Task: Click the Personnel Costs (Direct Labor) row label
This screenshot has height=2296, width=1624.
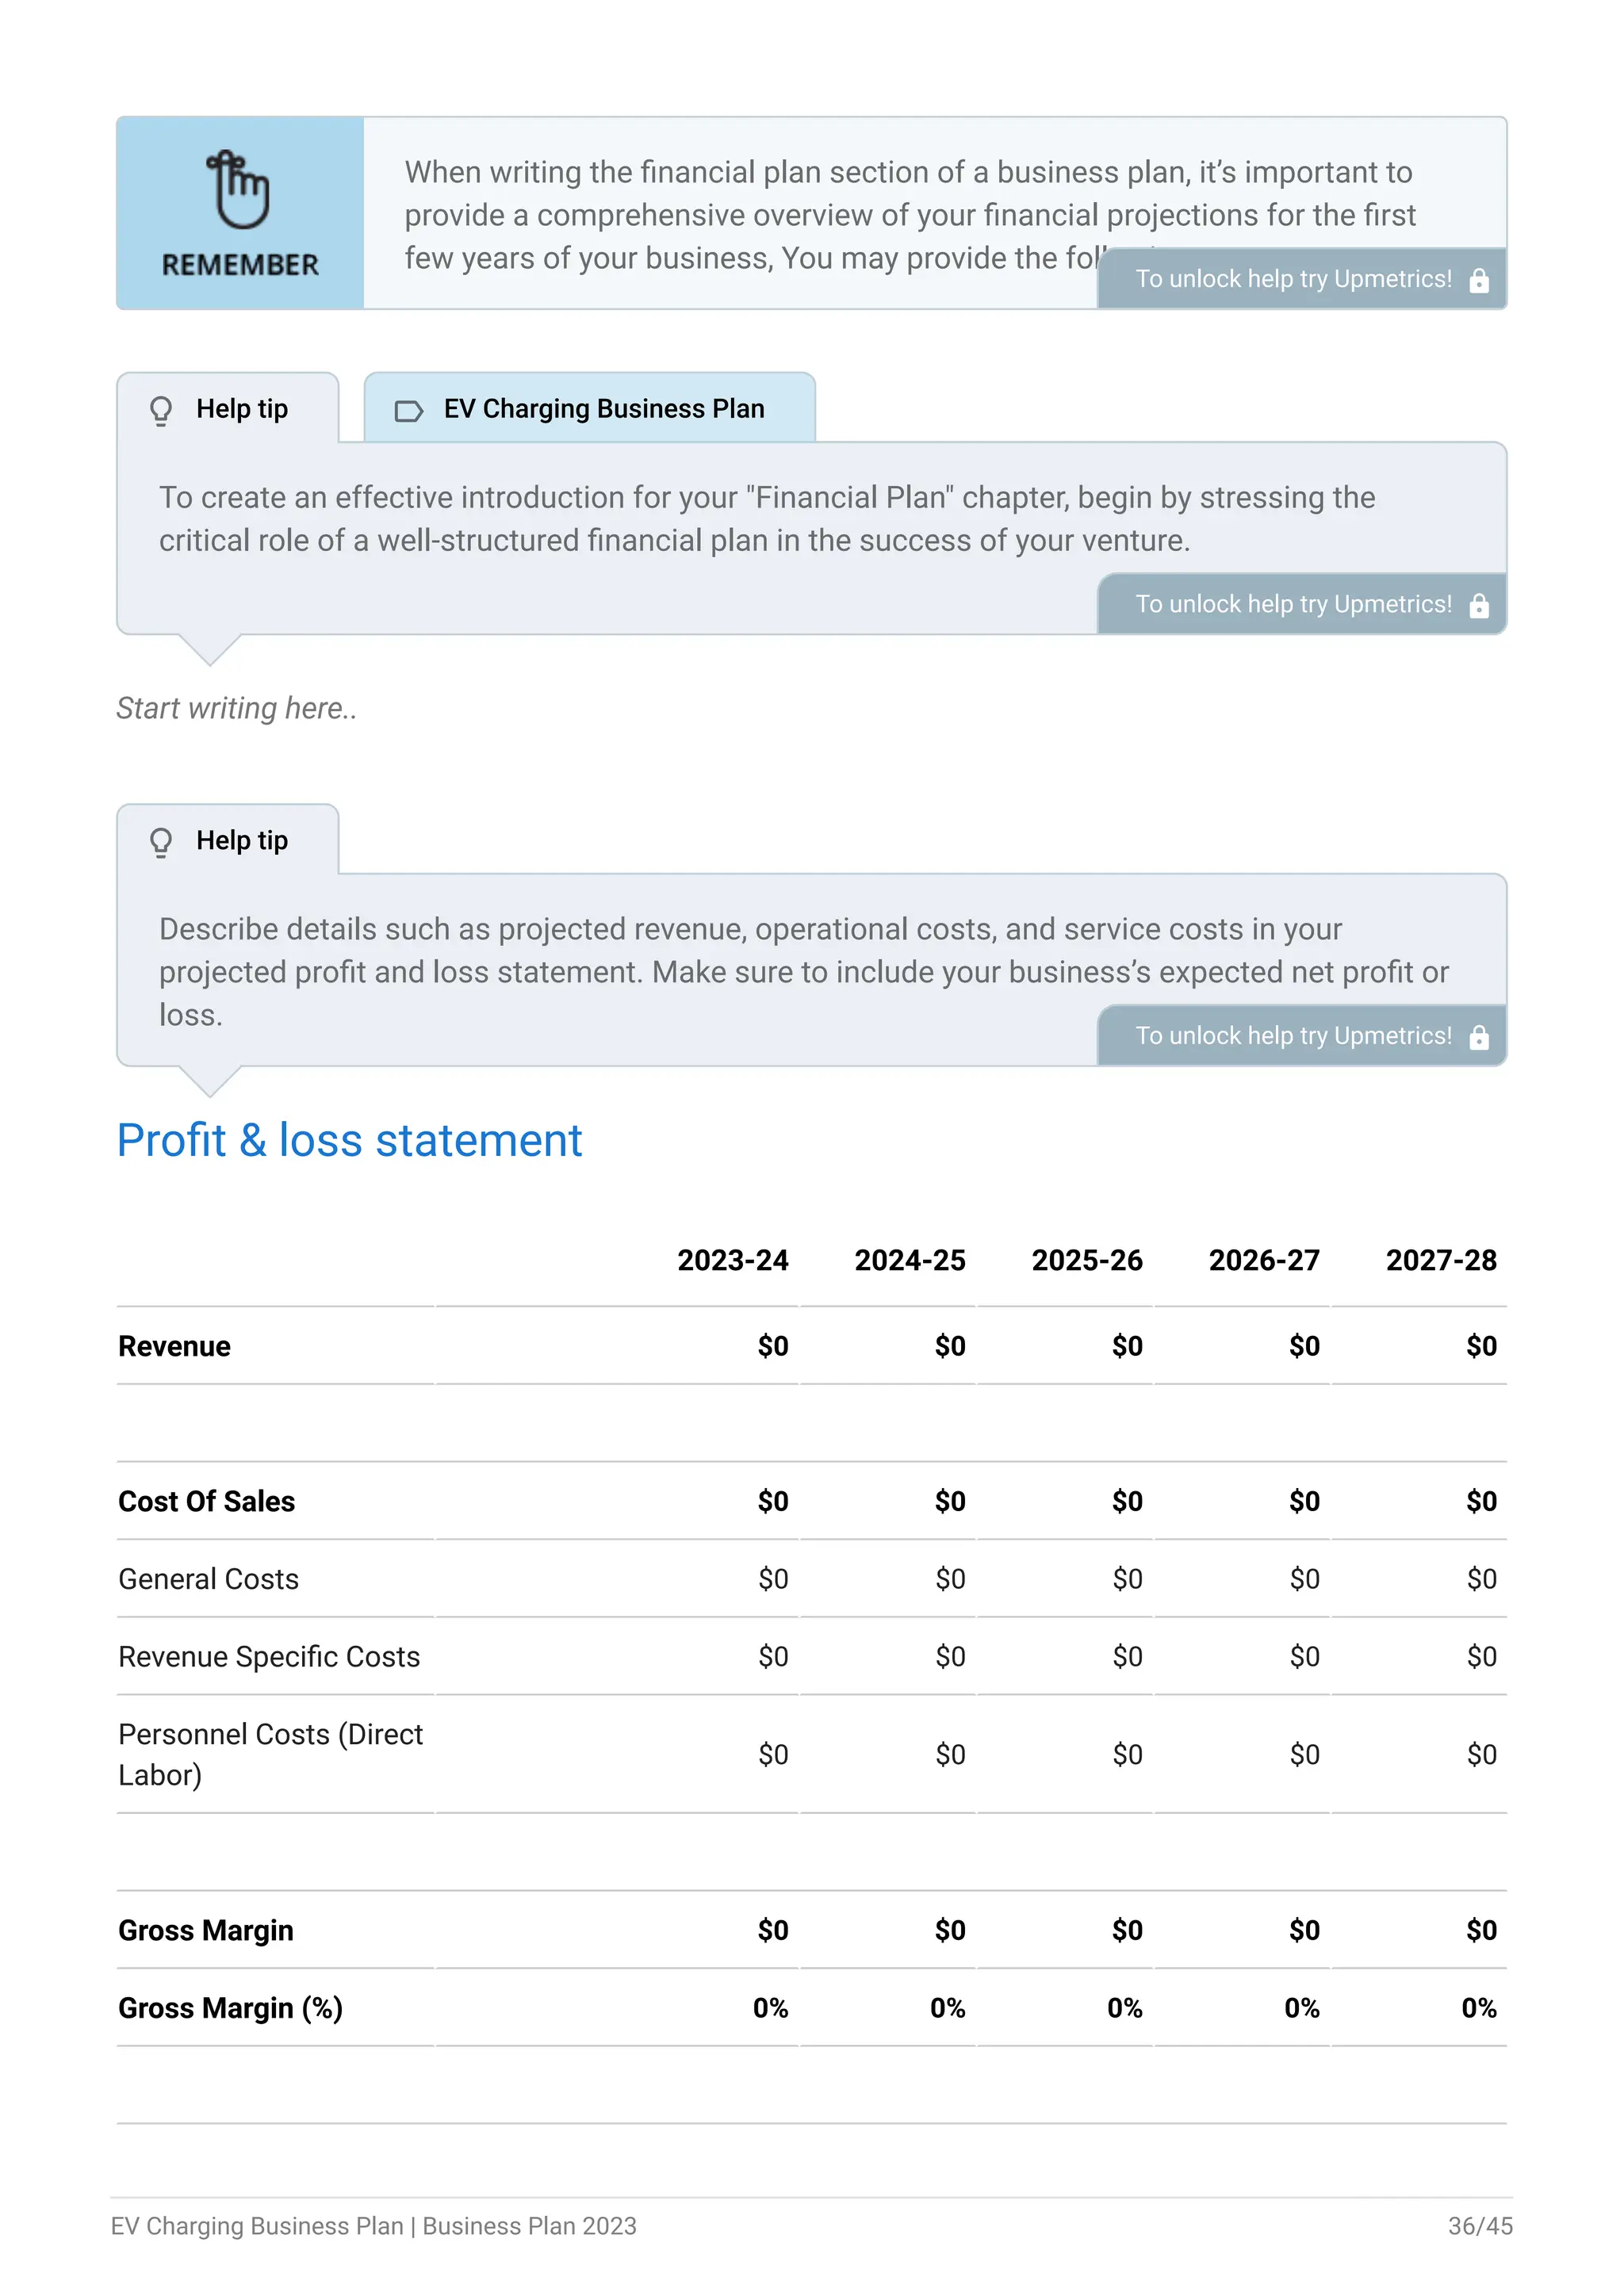Action: [x=270, y=1754]
